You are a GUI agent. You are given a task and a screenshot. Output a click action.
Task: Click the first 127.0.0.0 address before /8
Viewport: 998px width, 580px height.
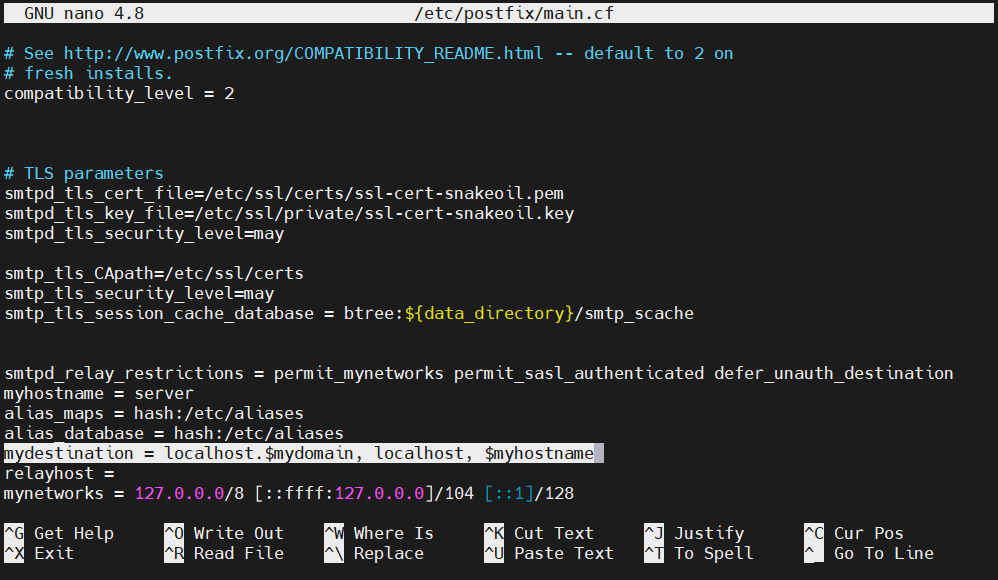point(179,493)
